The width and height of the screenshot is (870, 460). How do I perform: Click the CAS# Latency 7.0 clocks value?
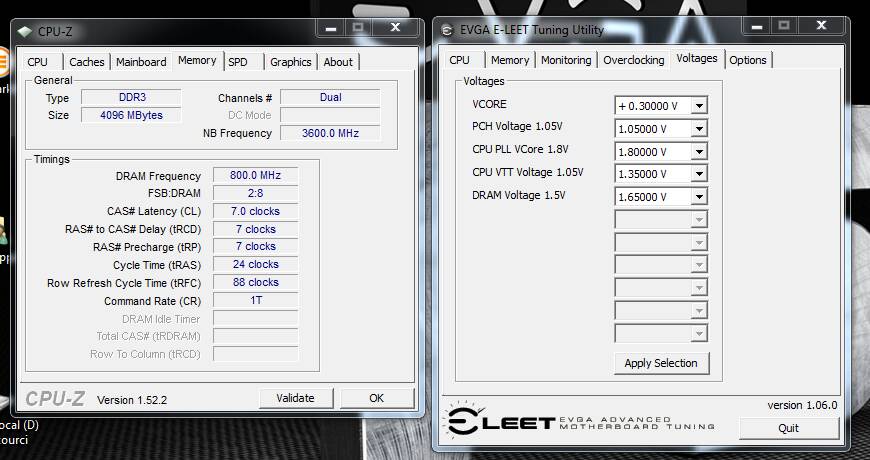click(x=256, y=211)
